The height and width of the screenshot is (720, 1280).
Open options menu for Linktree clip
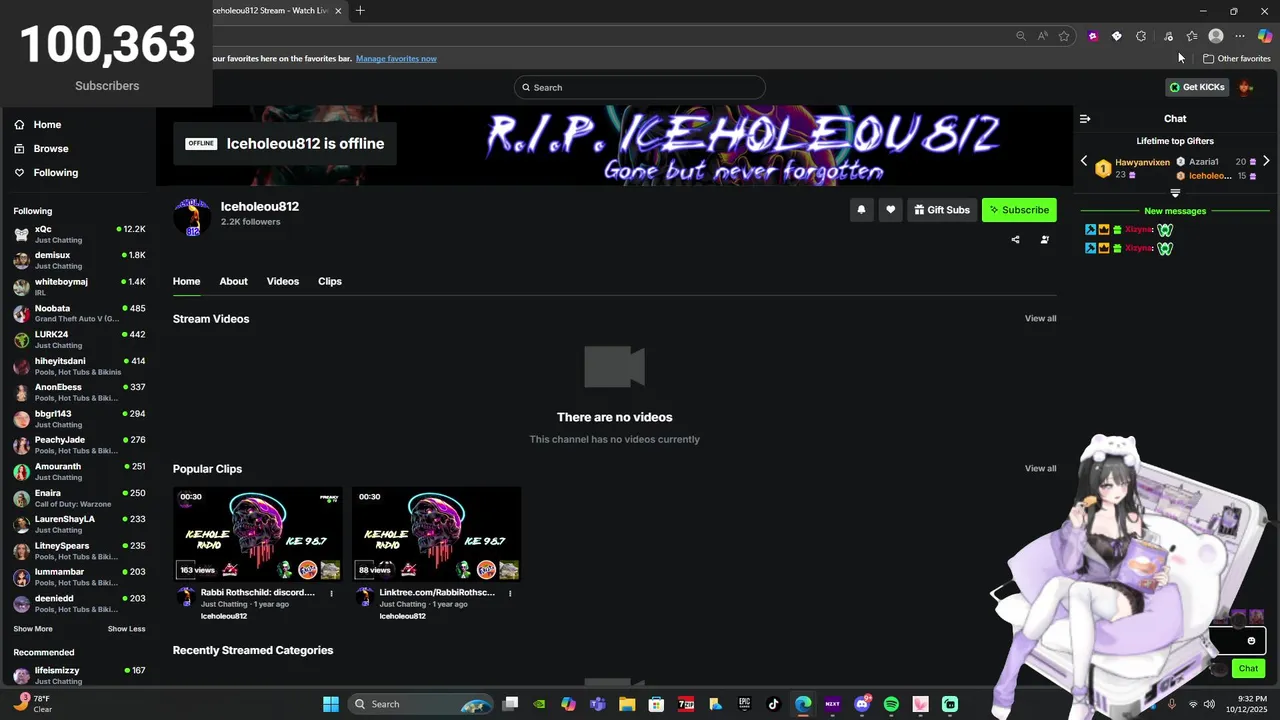pyautogui.click(x=510, y=593)
